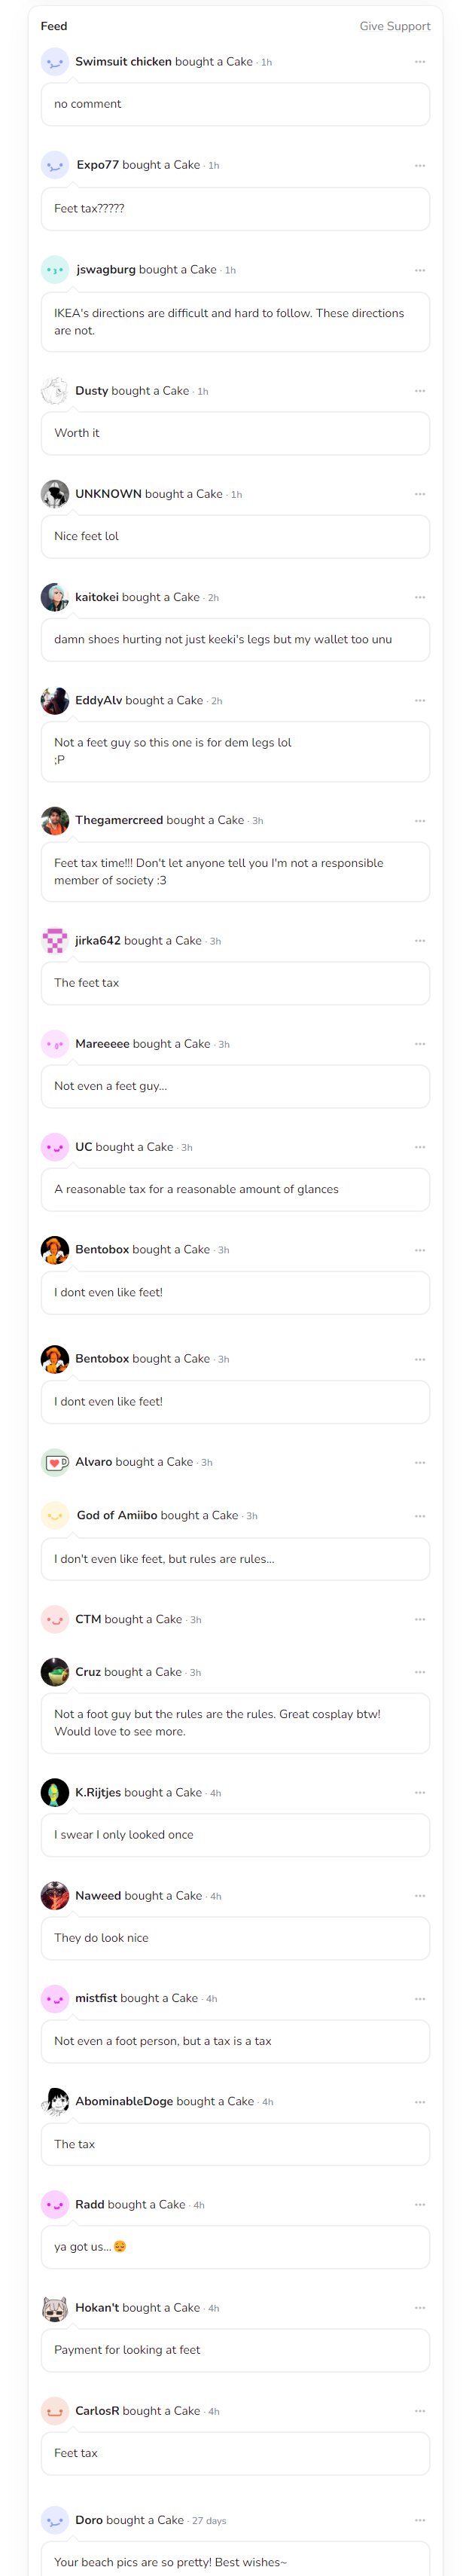Click Dusty's sketch avatar icon
This screenshot has height=2576, width=466.
55,391
